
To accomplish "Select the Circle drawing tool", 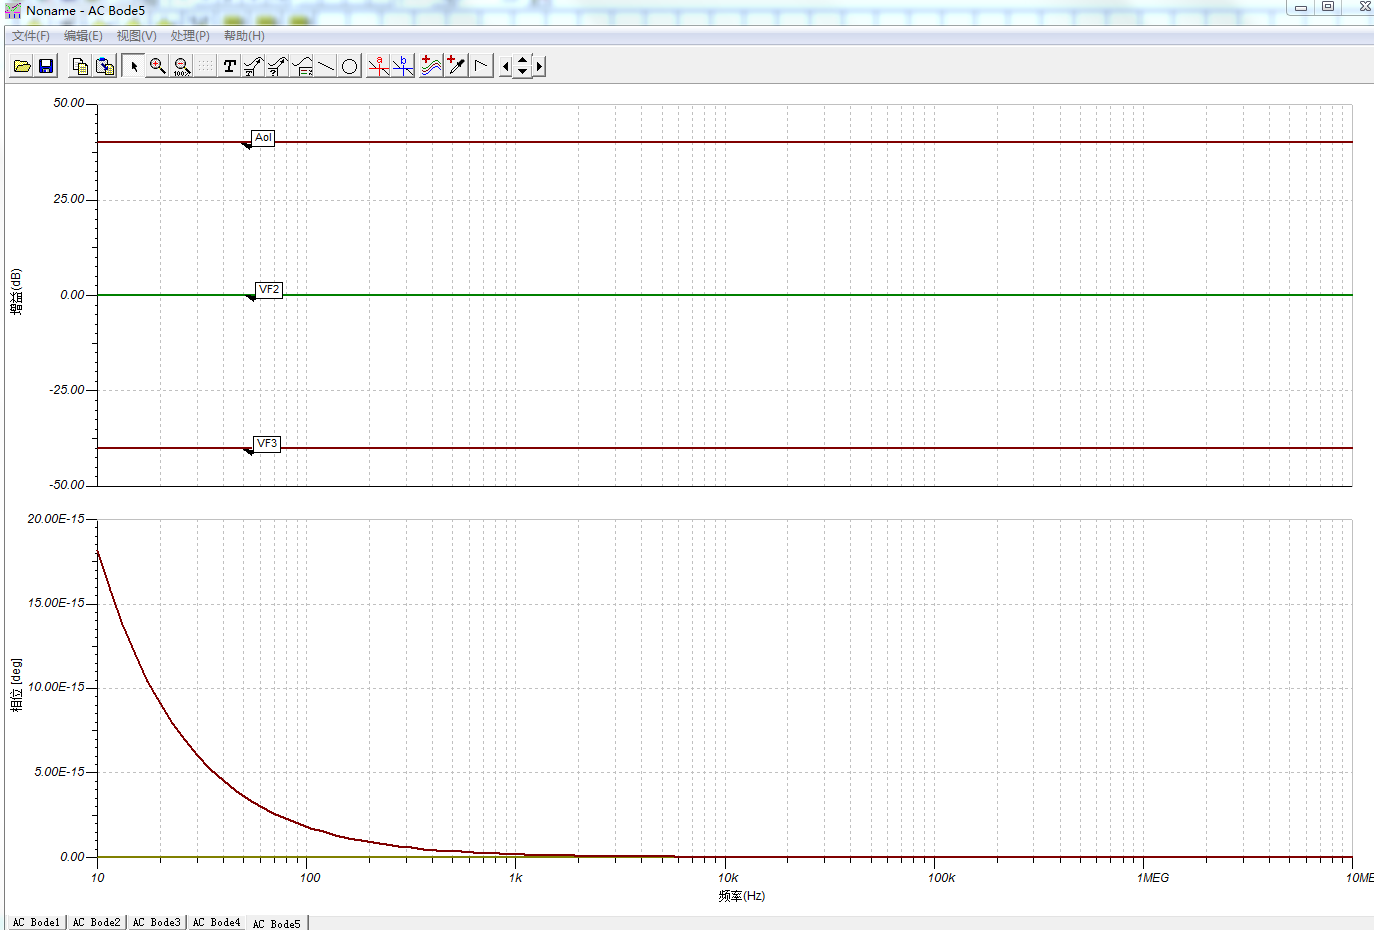I will click(350, 66).
